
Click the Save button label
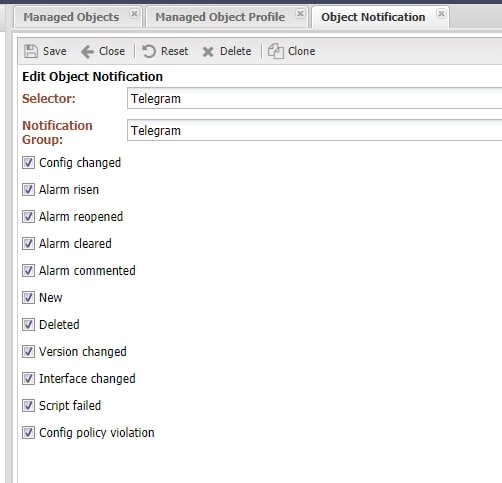(x=55, y=51)
